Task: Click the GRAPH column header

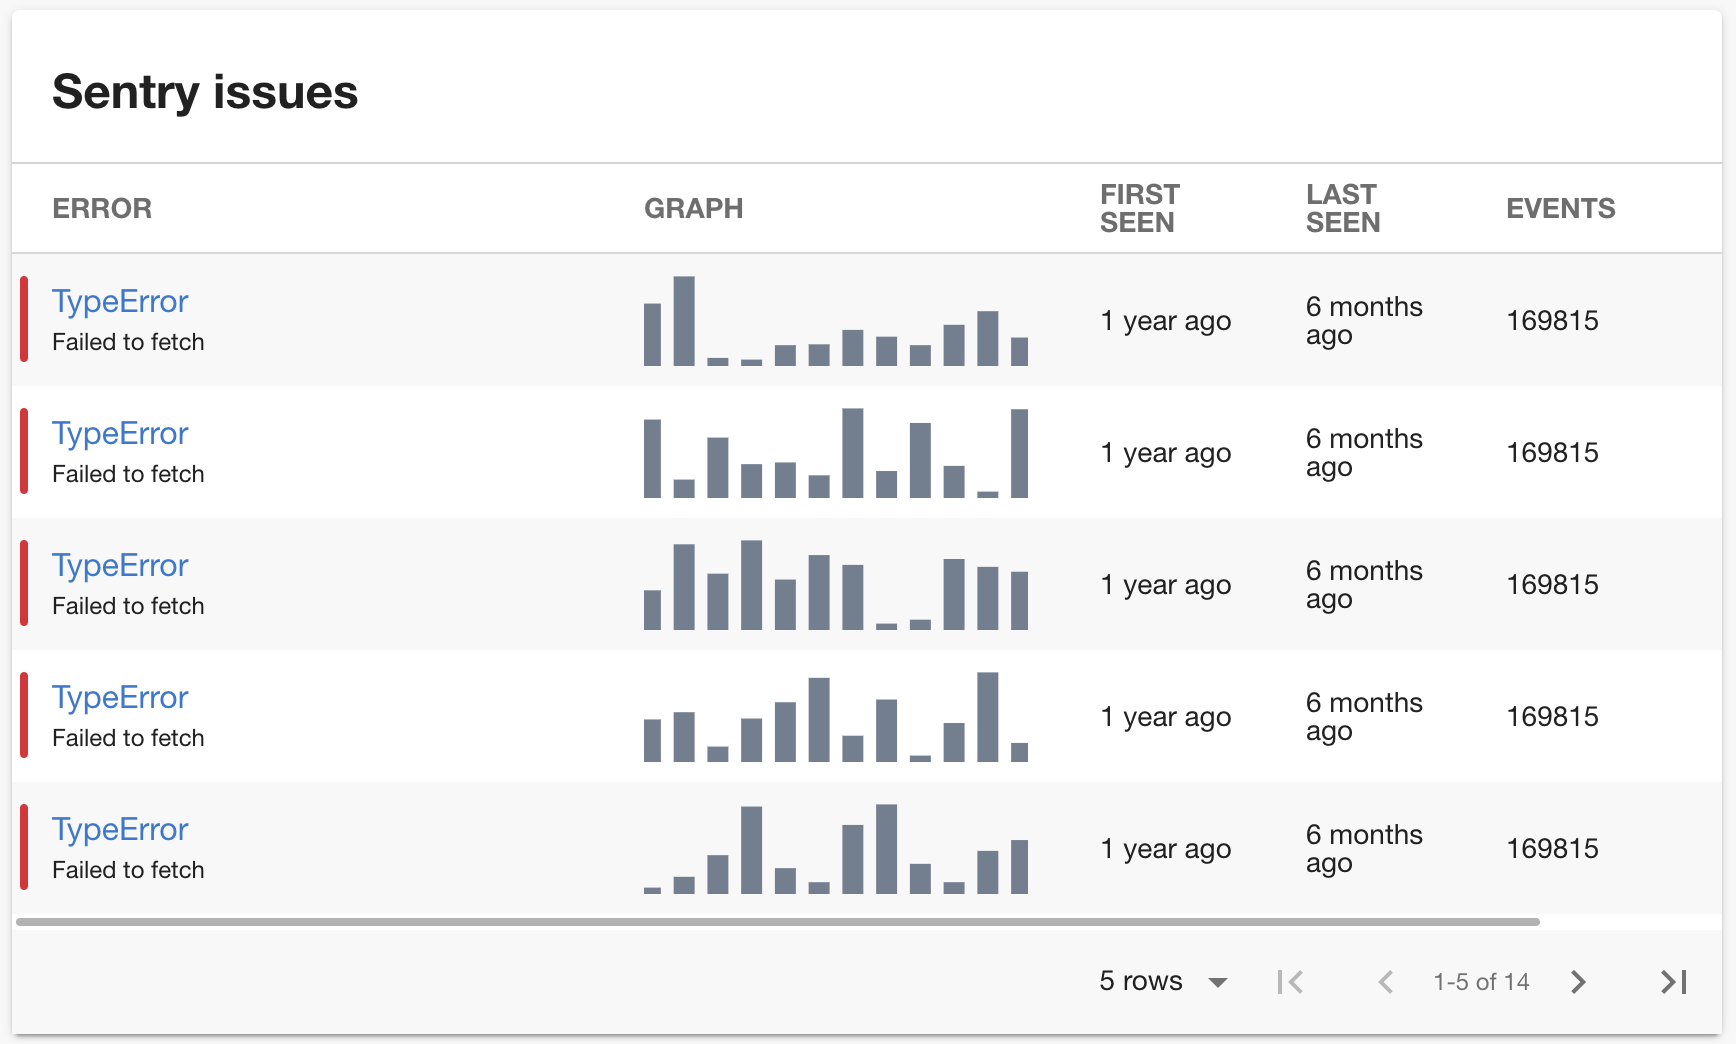Action: [x=694, y=208]
